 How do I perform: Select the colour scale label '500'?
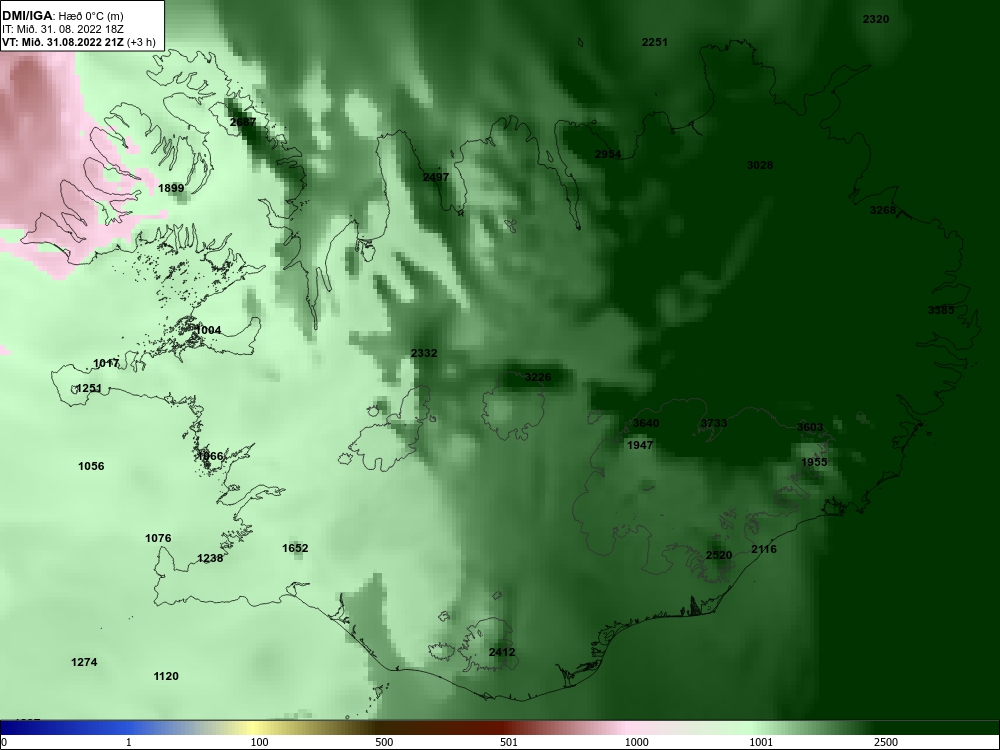[384, 742]
